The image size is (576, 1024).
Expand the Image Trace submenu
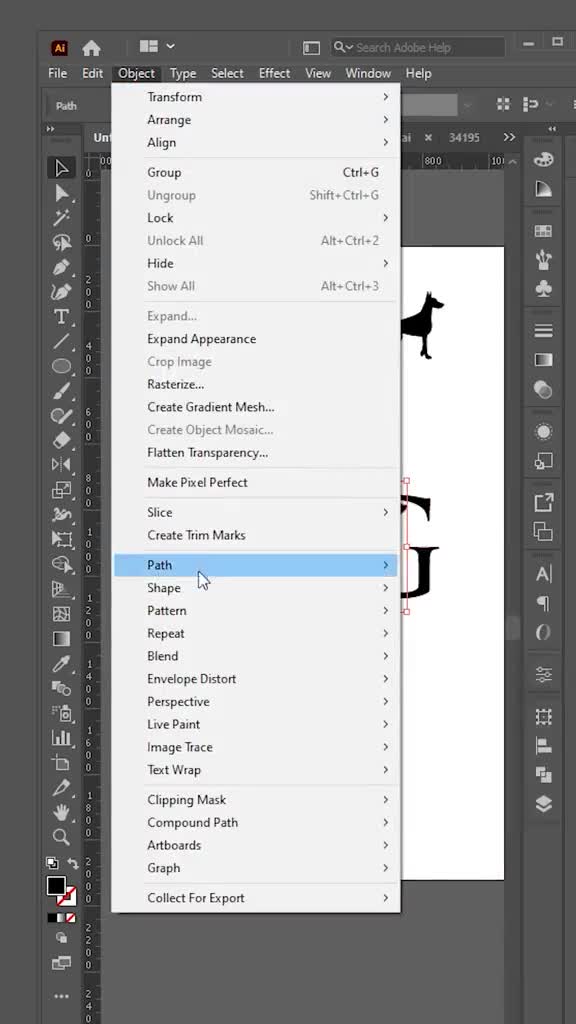(256, 747)
